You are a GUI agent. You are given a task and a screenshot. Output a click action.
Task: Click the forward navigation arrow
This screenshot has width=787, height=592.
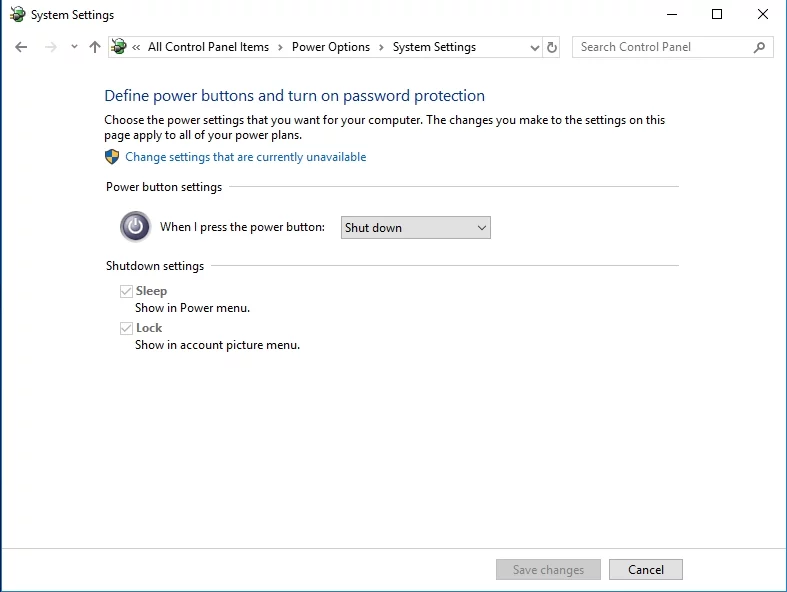click(51, 47)
